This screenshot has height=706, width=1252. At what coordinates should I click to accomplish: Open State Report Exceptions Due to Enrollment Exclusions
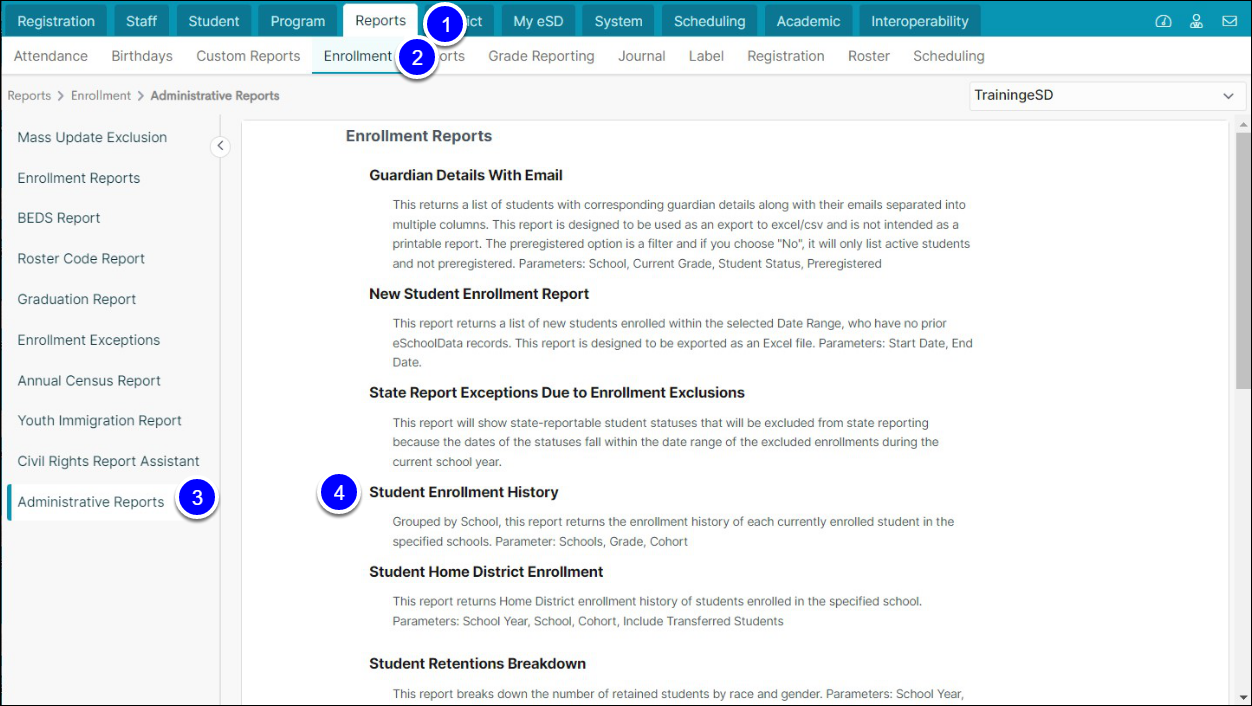(557, 392)
